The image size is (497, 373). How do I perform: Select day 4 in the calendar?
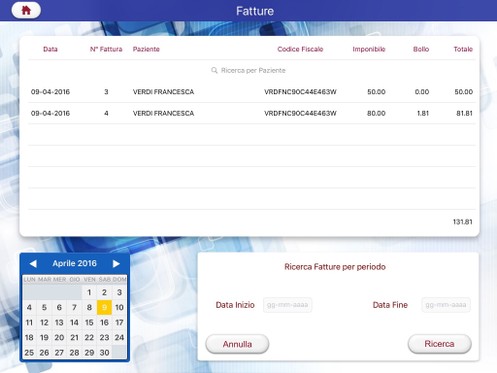click(29, 307)
